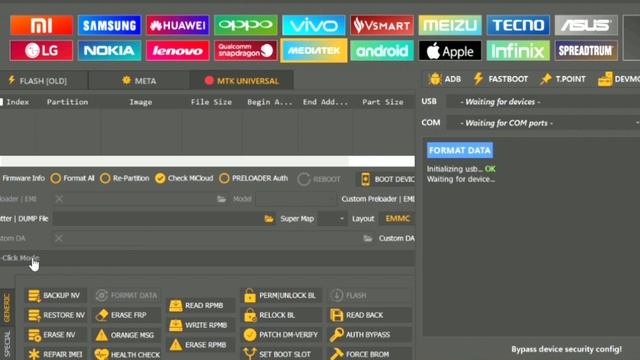
Task: Open the GENERIC side tab
Action: coord(7,308)
